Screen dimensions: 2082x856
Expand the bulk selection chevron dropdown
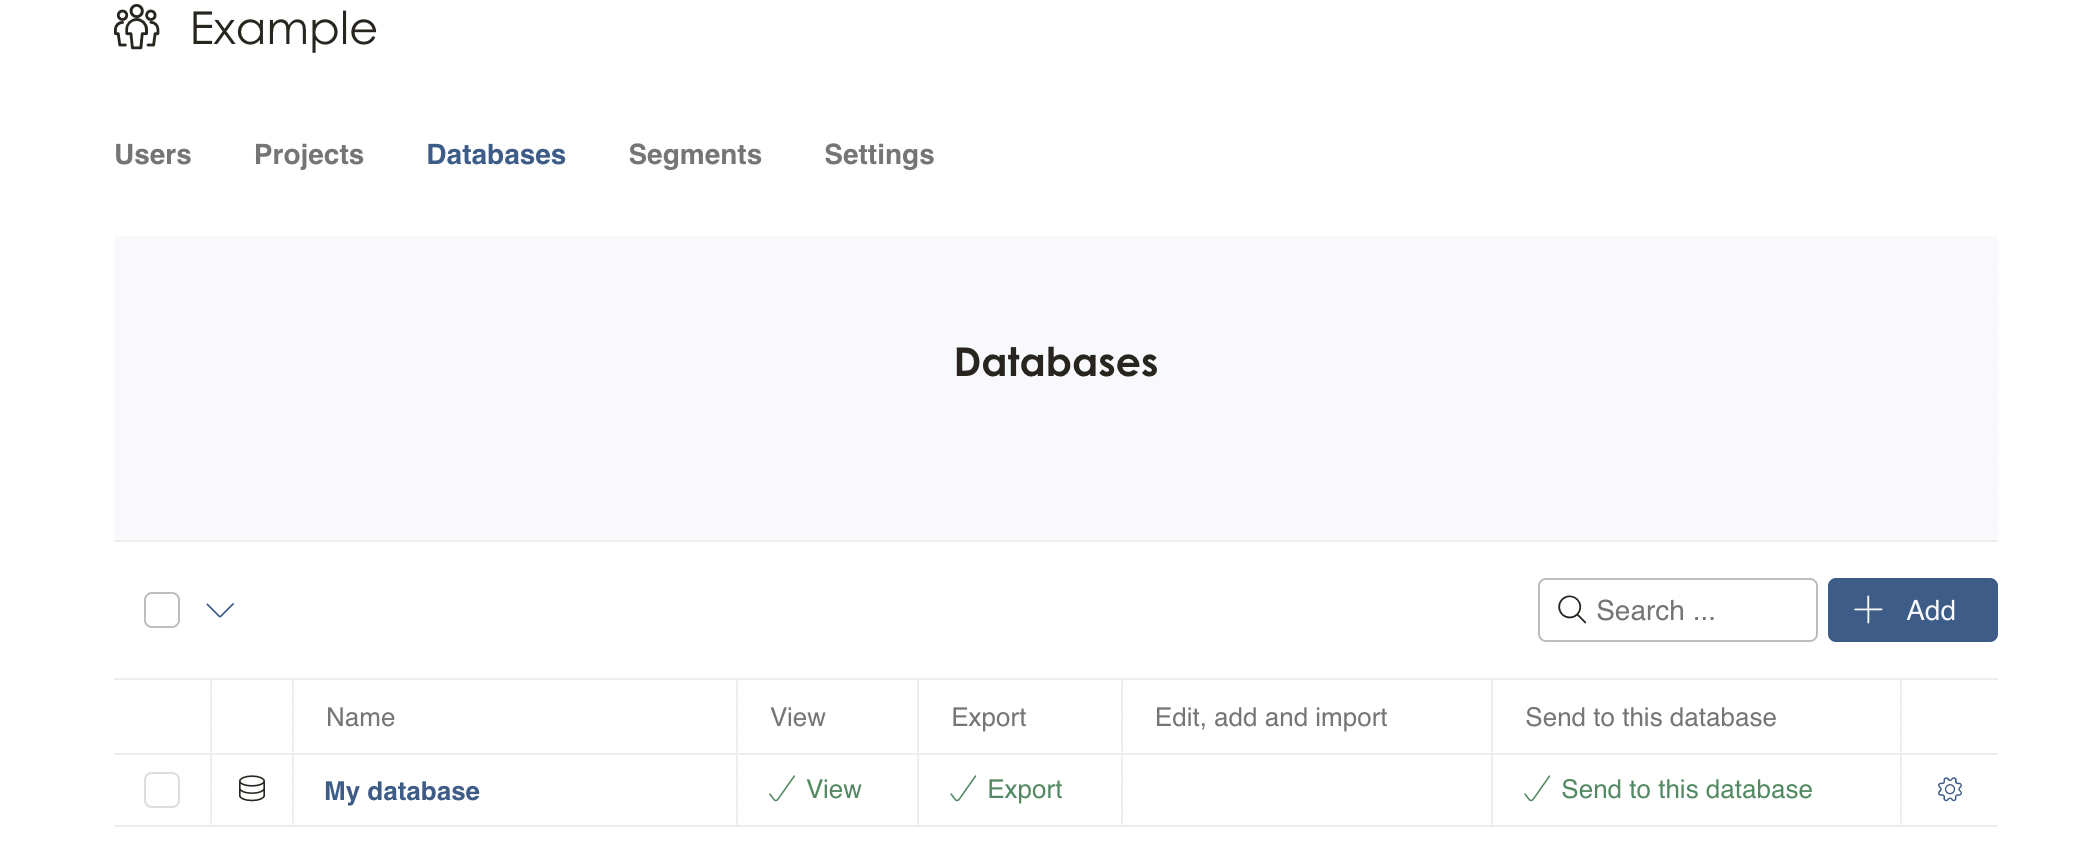pos(220,610)
